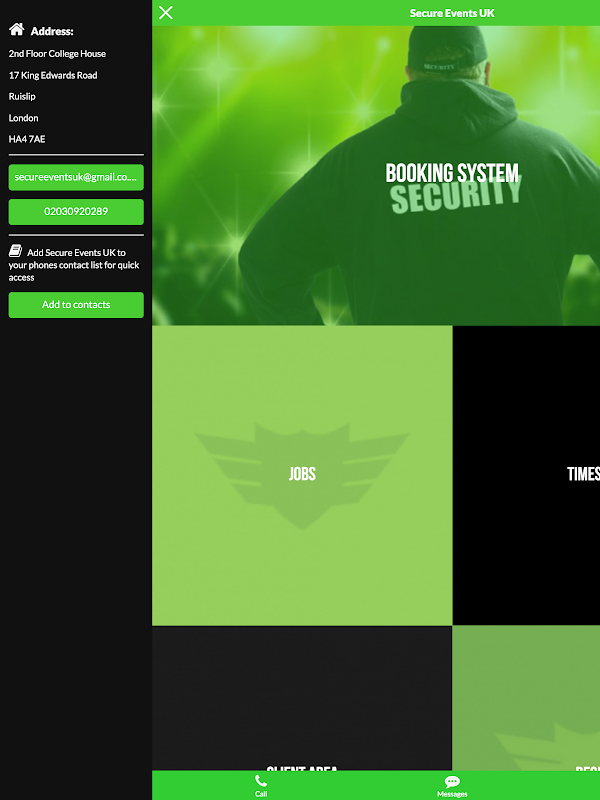Screen dimensions: 600x800
Task: Select the 'HA4 7AE' postcode
Action: 27,139
